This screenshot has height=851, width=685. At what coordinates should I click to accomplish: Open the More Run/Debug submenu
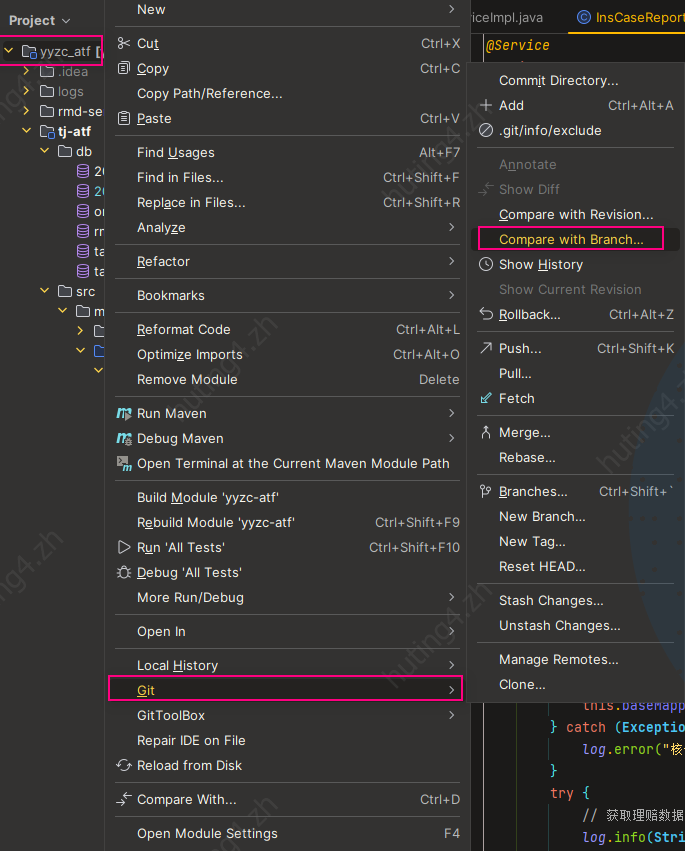click(x=288, y=598)
